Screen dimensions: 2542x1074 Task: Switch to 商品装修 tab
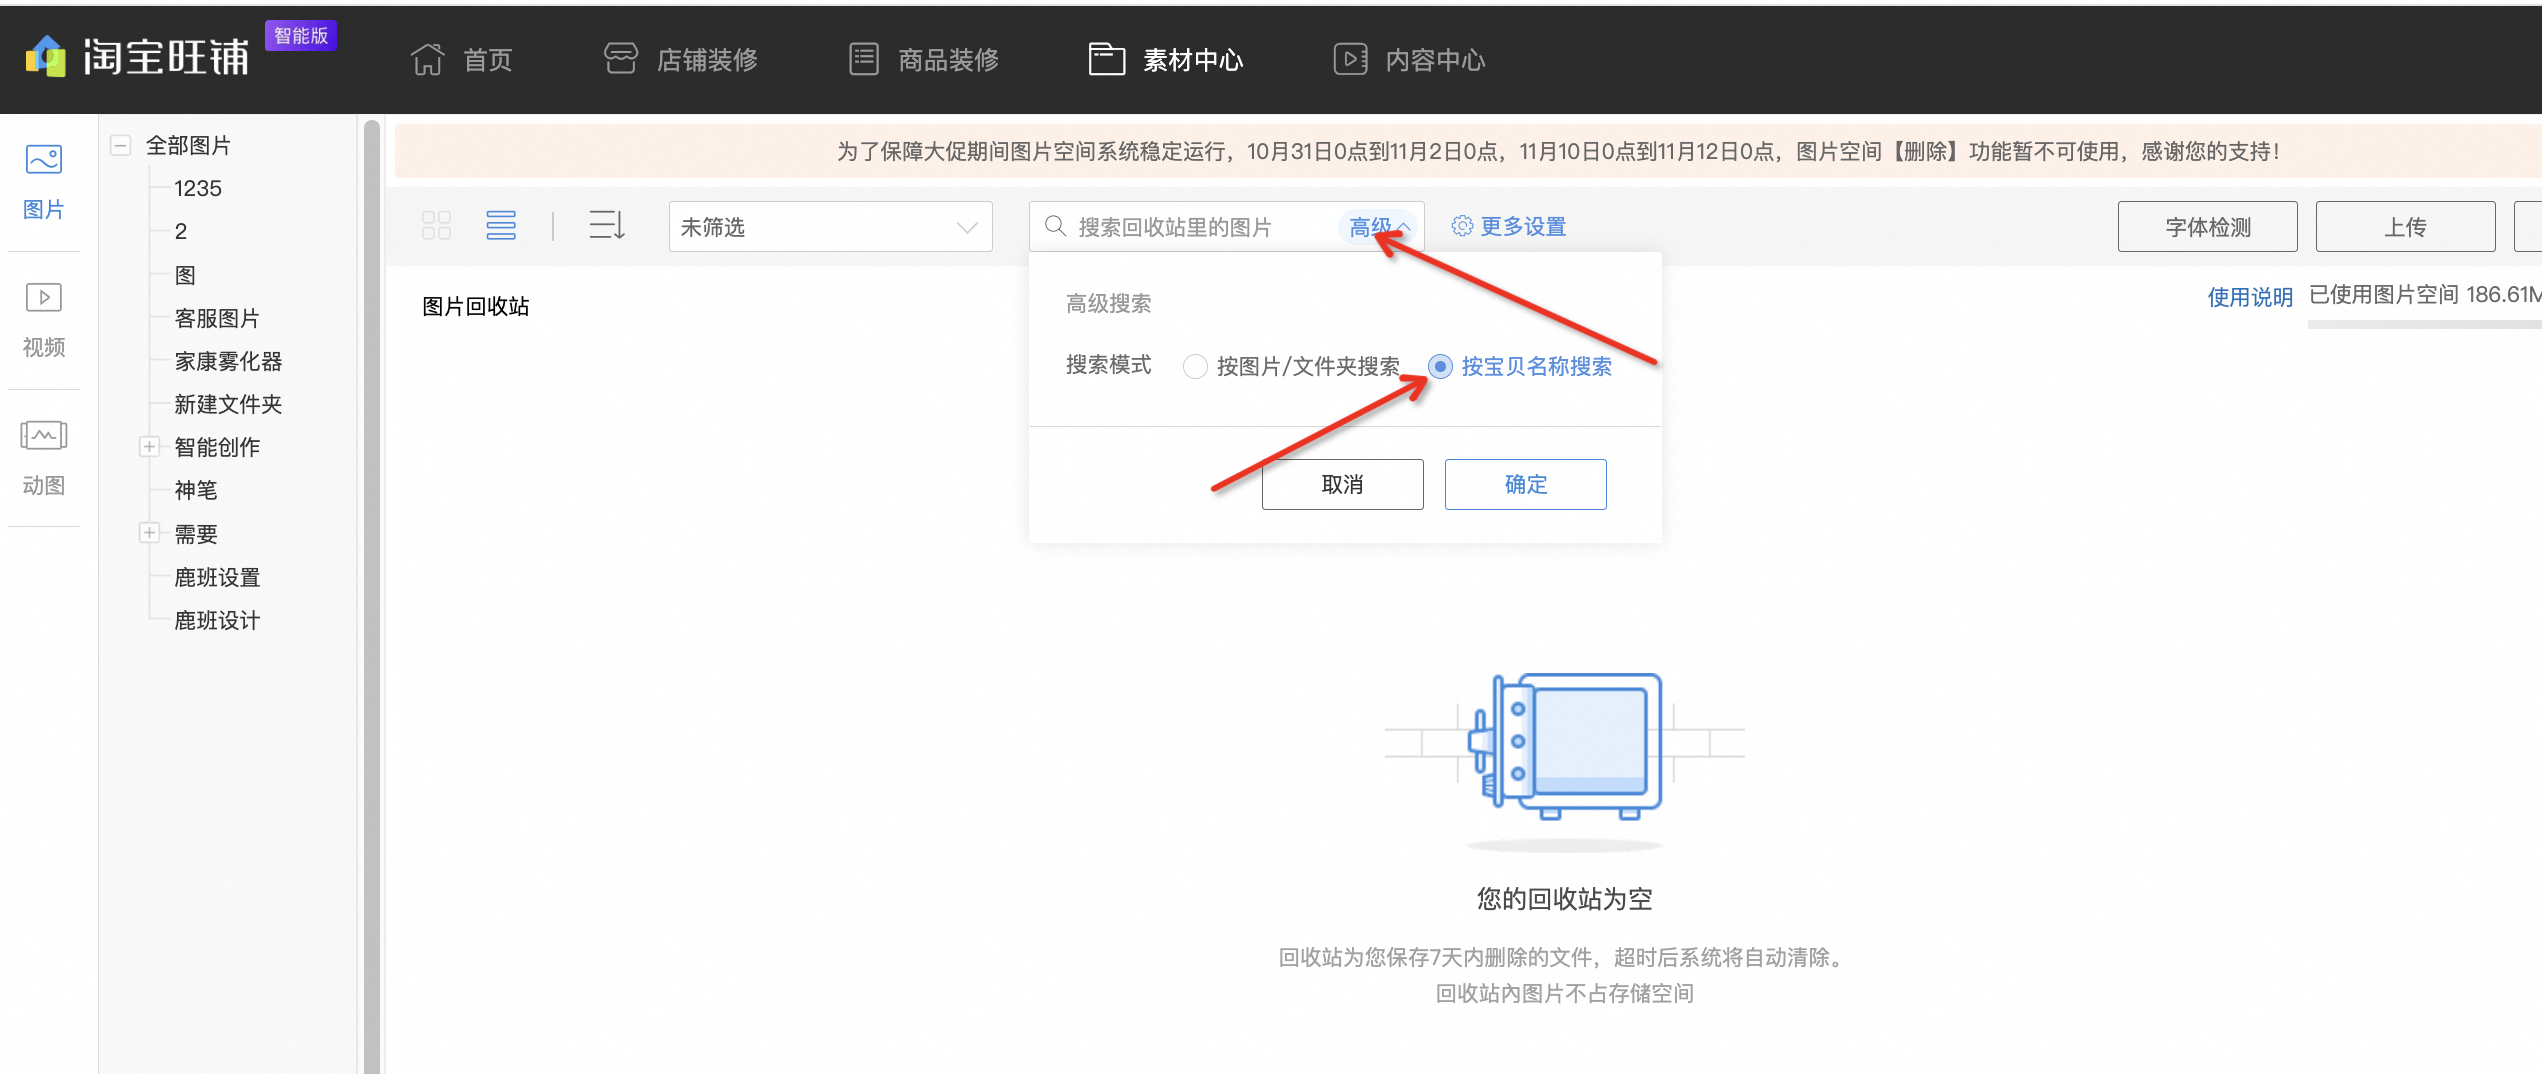click(x=924, y=60)
